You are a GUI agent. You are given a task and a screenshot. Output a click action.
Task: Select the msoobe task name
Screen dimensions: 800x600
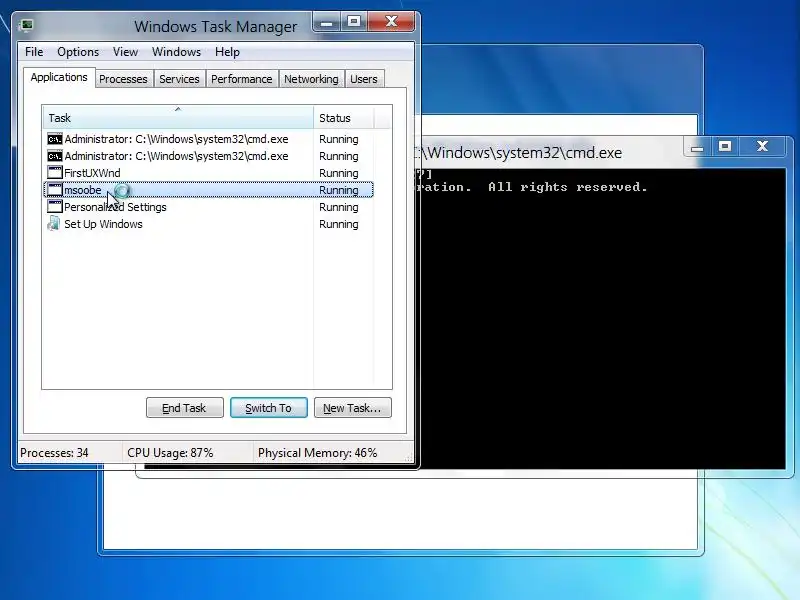(83, 190)
